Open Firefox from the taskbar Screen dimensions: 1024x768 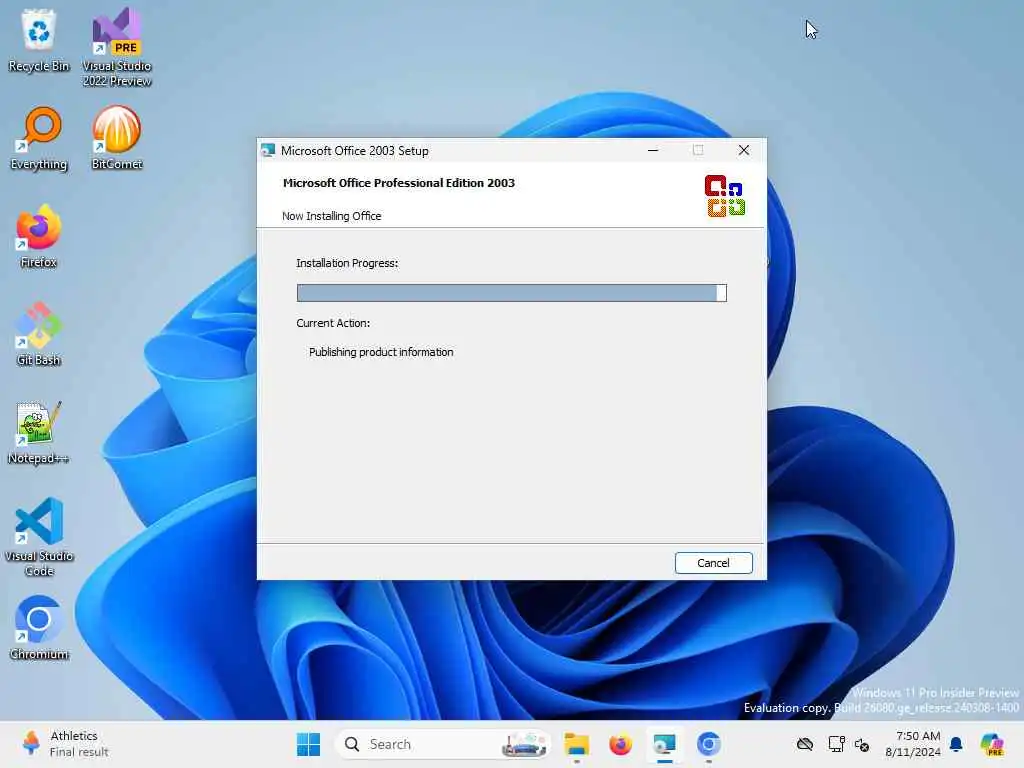(x=620, y=744)
